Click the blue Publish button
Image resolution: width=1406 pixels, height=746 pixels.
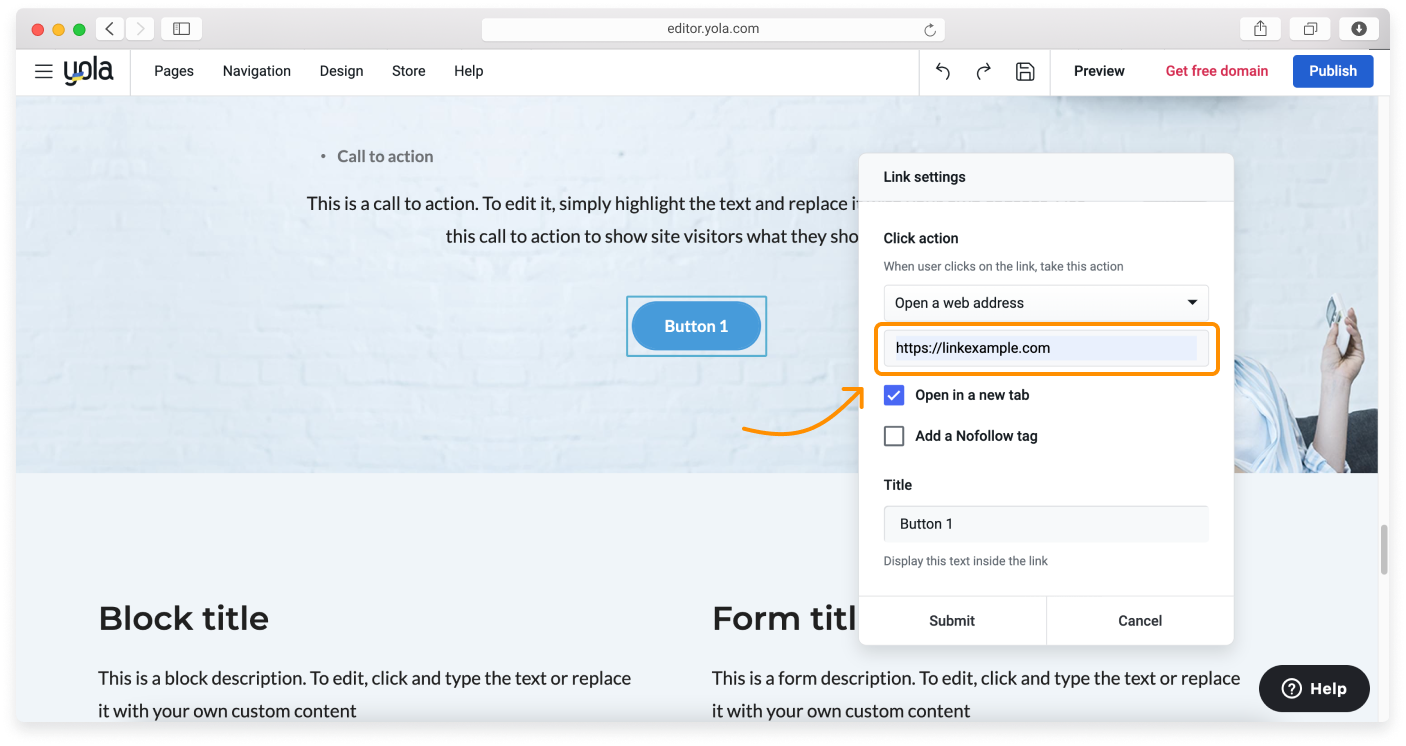1332,71
